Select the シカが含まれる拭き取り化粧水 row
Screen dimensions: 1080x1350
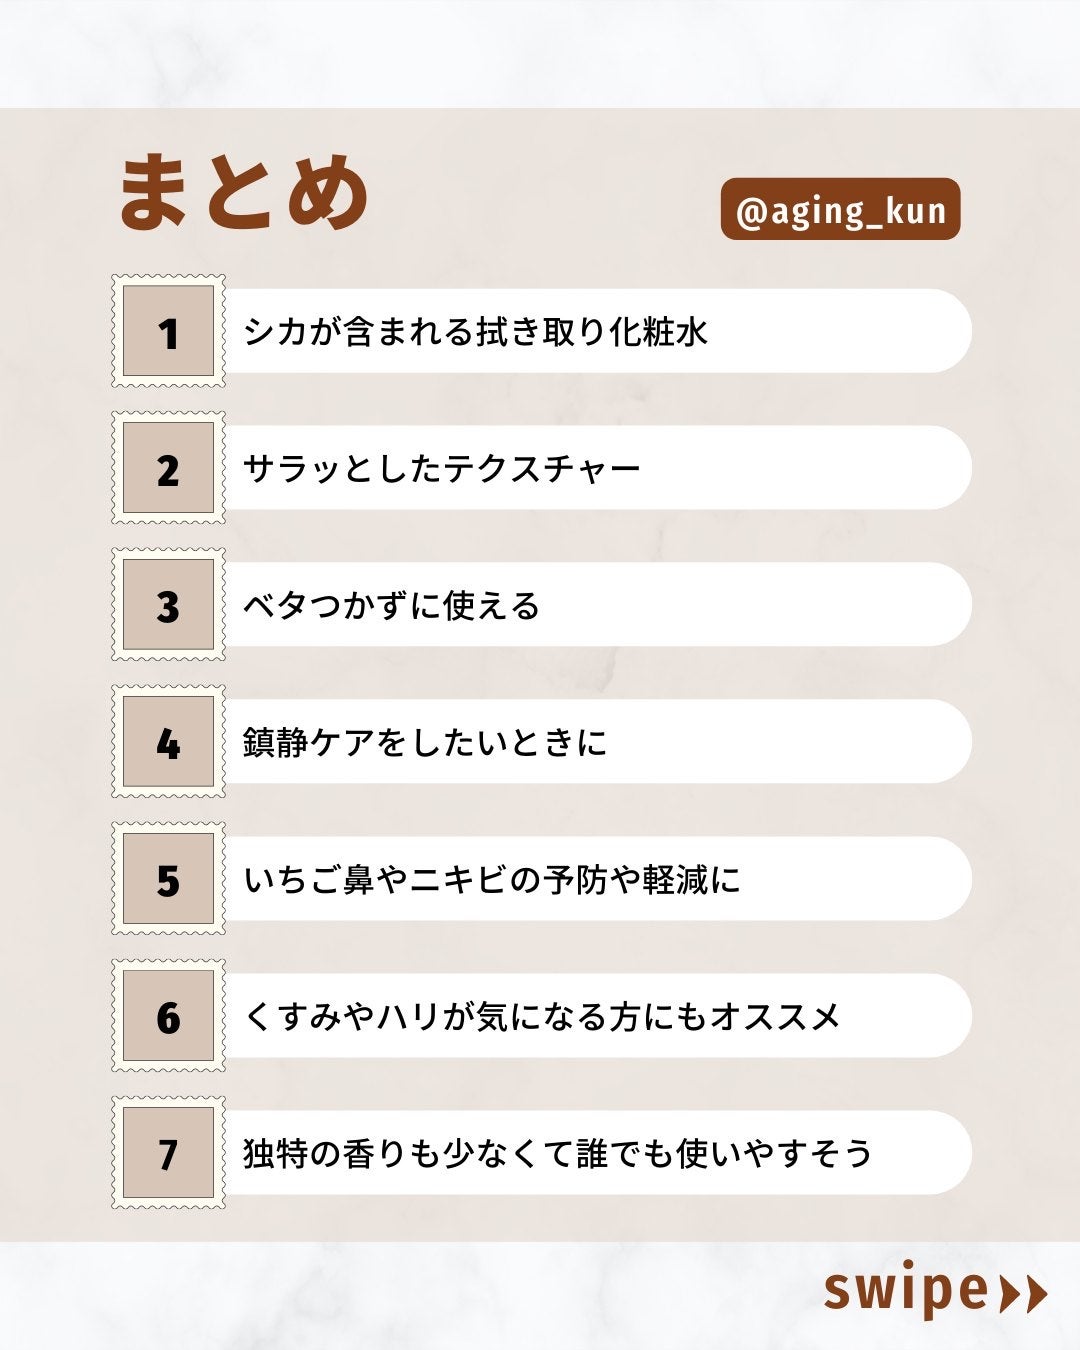595,331
